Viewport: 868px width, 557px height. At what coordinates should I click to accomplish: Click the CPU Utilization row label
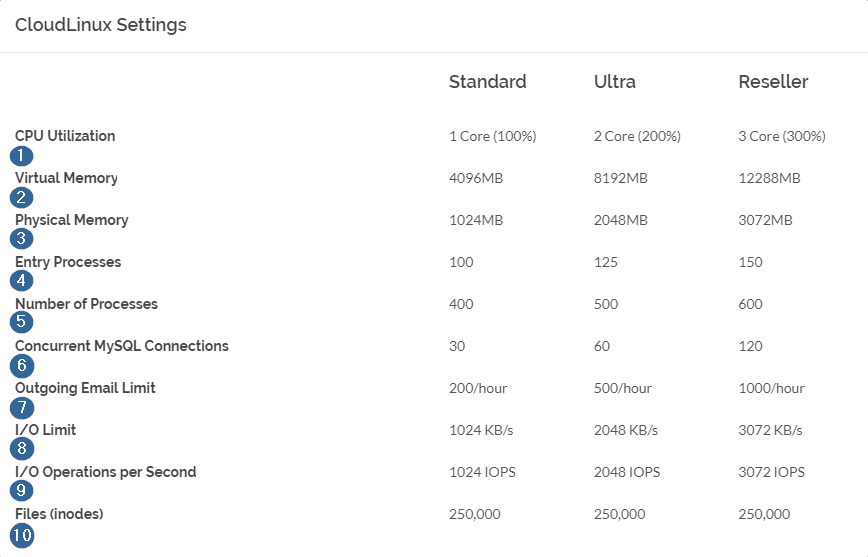[x=65, y=136]
